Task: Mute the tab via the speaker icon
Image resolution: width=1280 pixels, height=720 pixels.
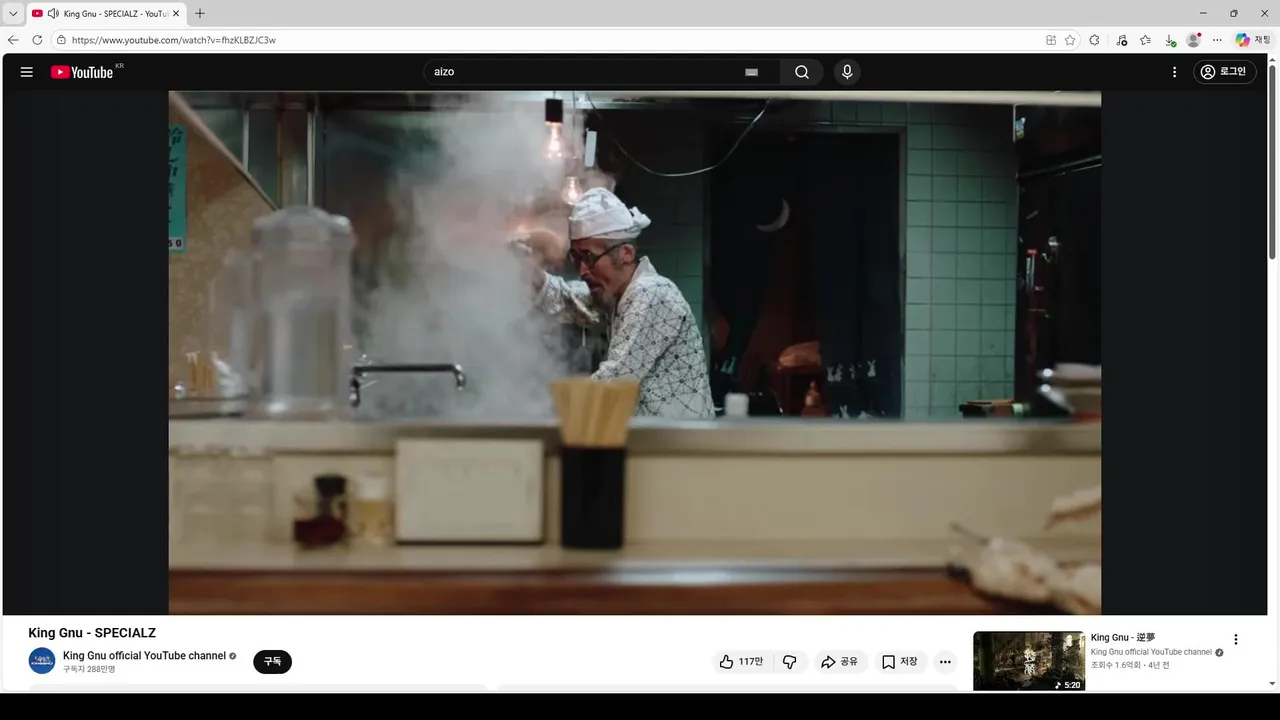Action: pos(53,14)
